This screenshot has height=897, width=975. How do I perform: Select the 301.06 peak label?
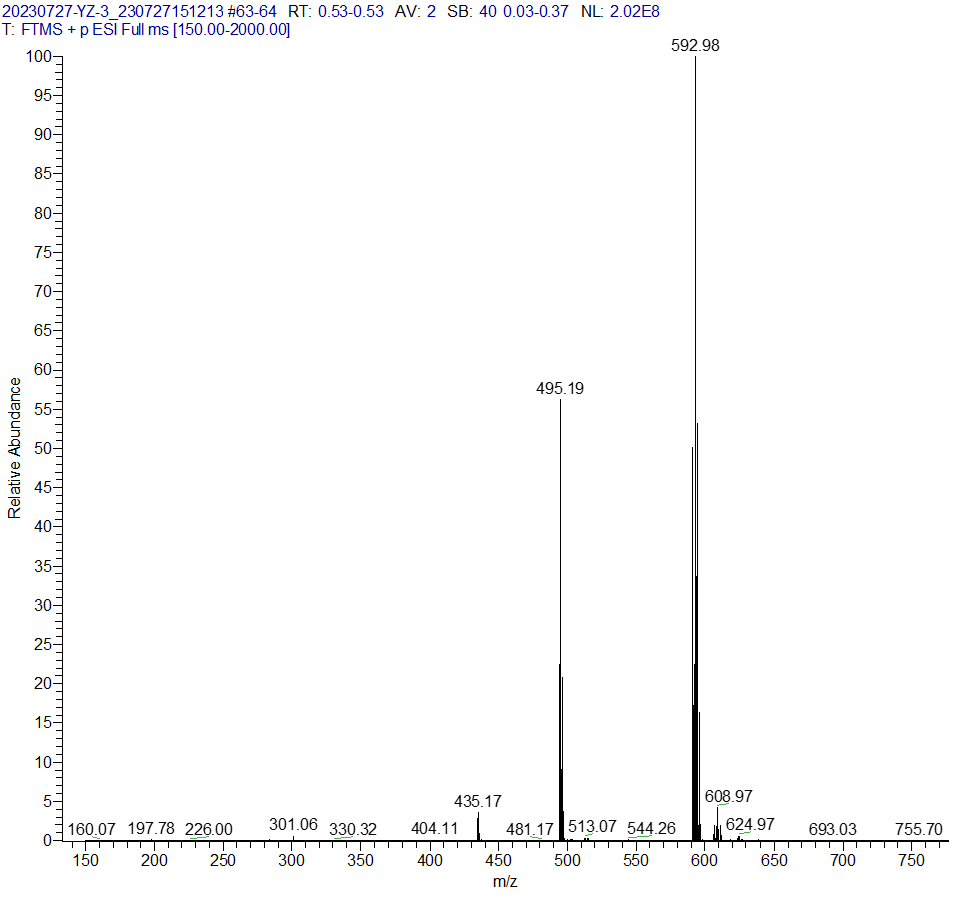293,825
